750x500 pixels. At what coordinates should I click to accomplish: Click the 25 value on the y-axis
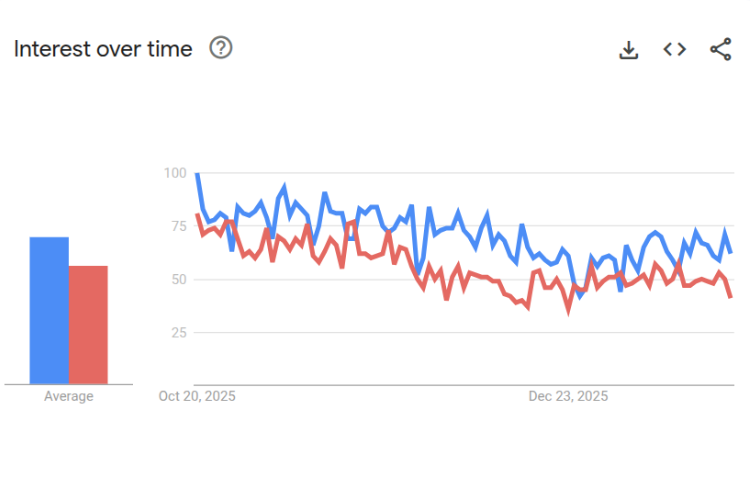[x=178, y=332]
